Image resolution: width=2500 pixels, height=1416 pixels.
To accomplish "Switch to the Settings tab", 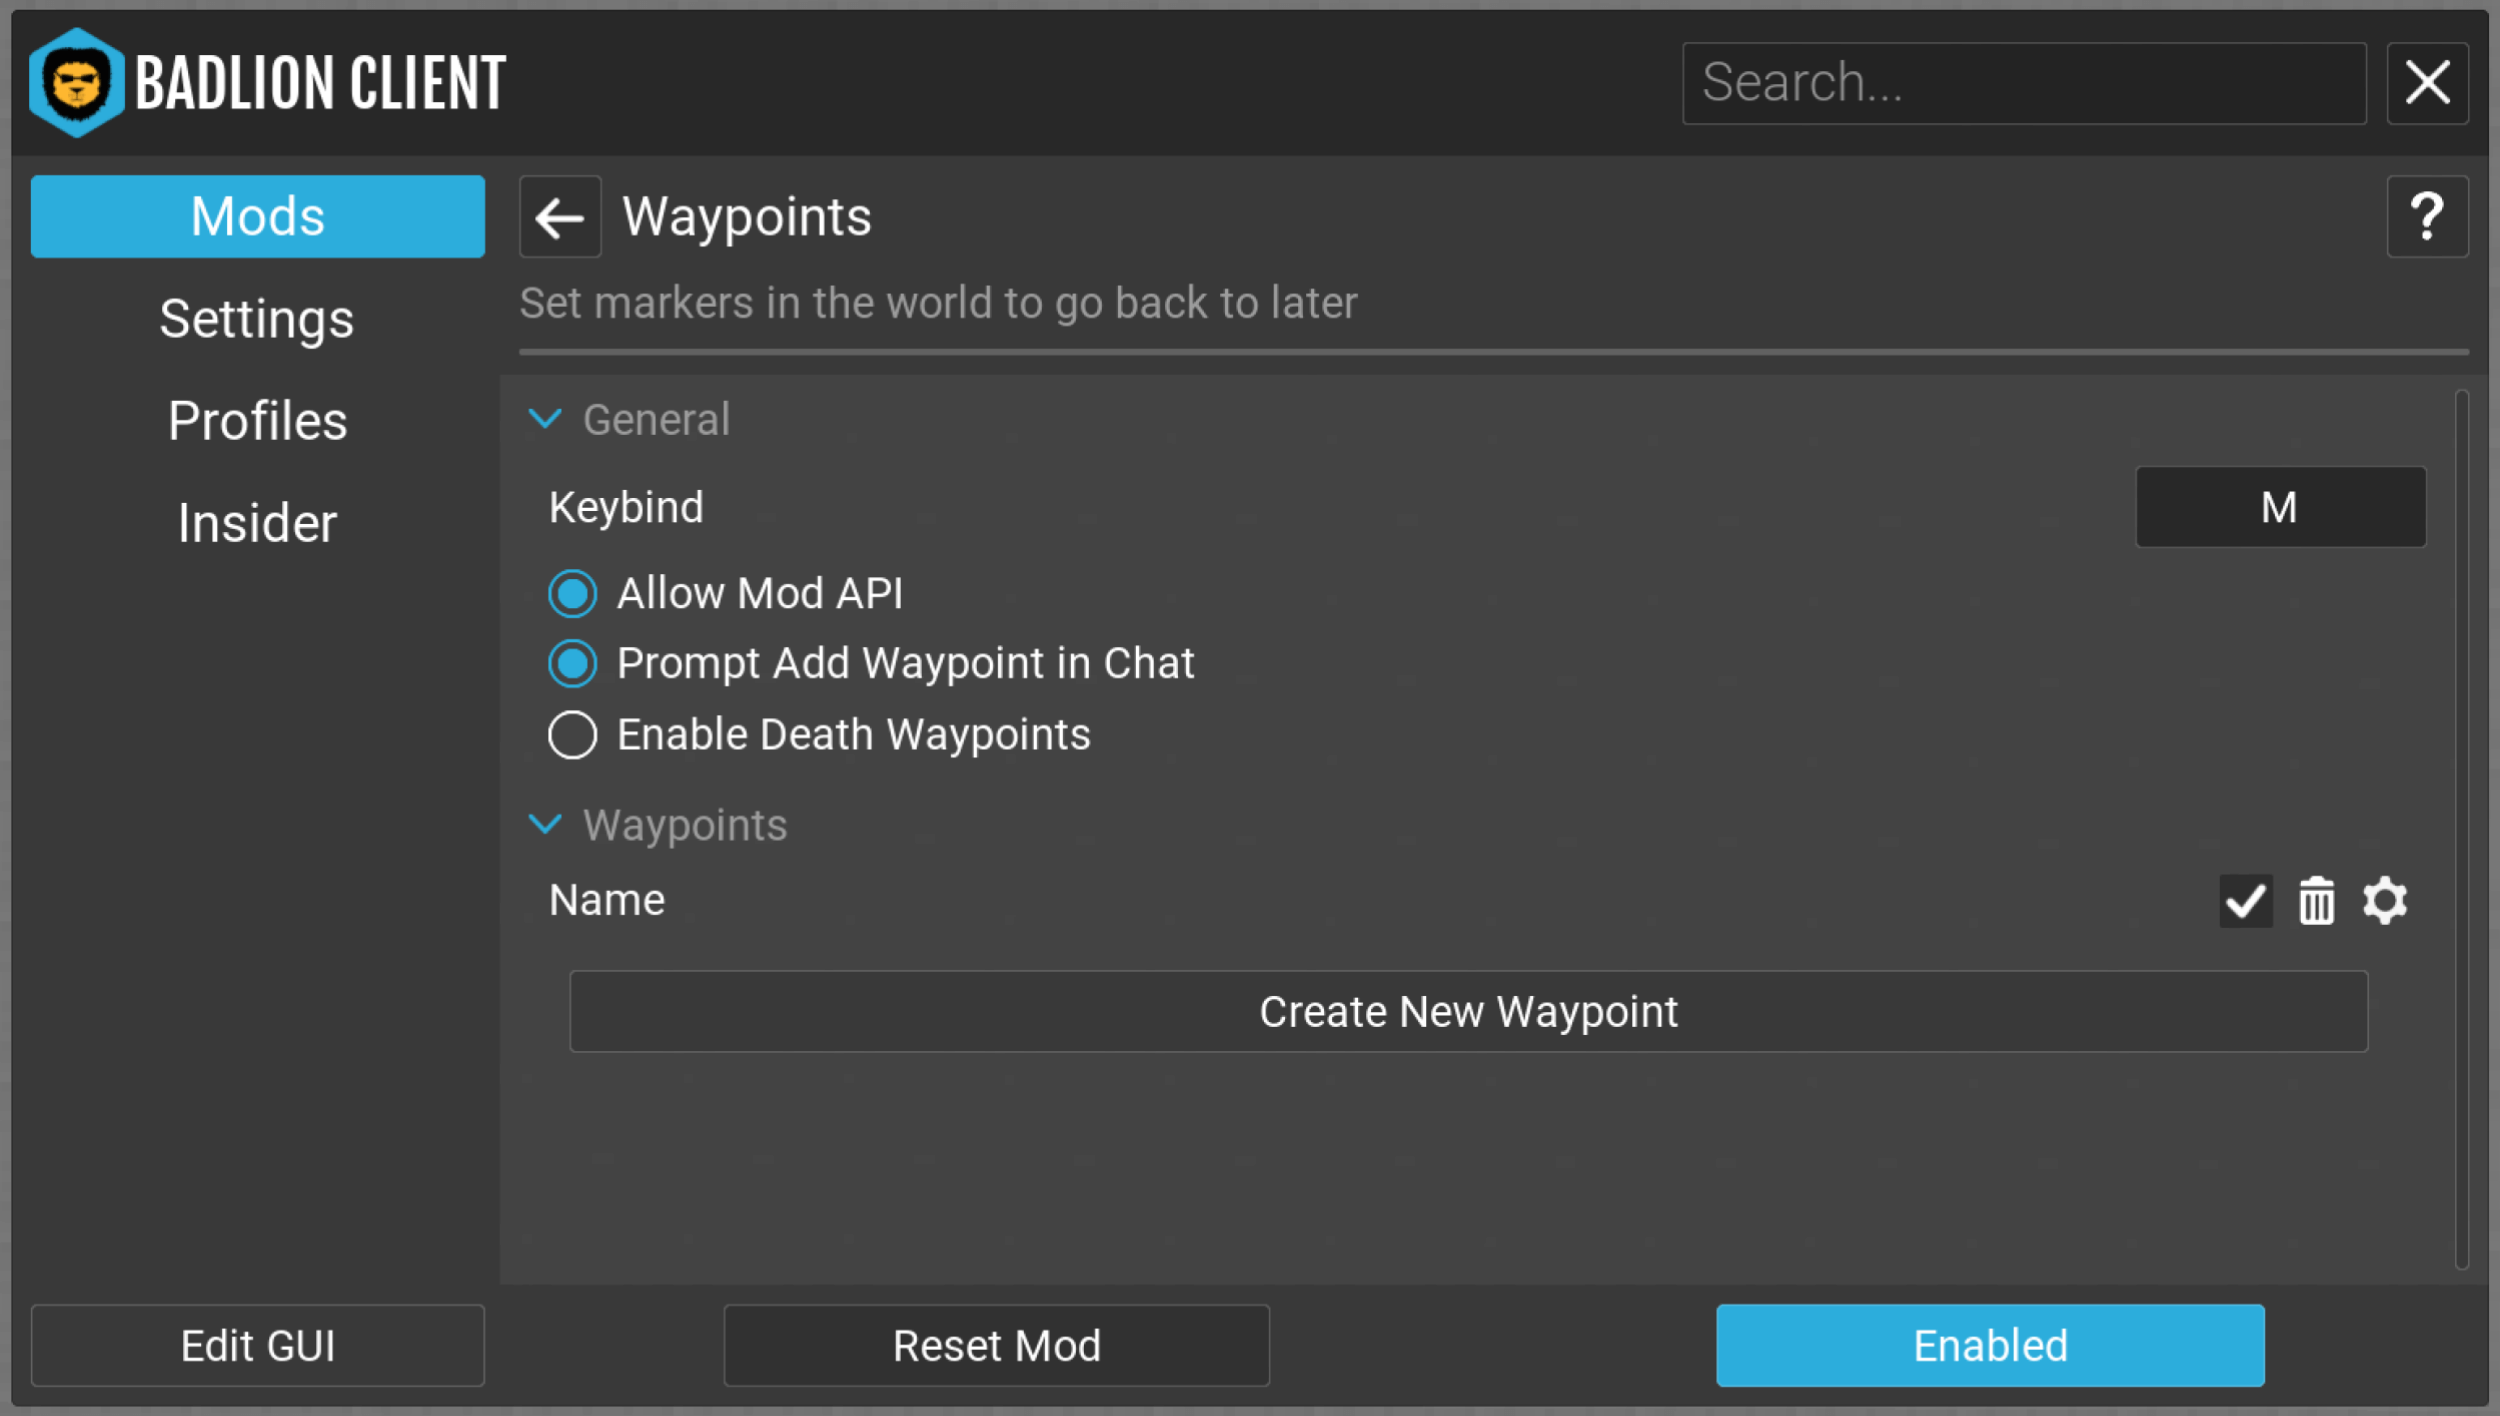I will 258,320.
